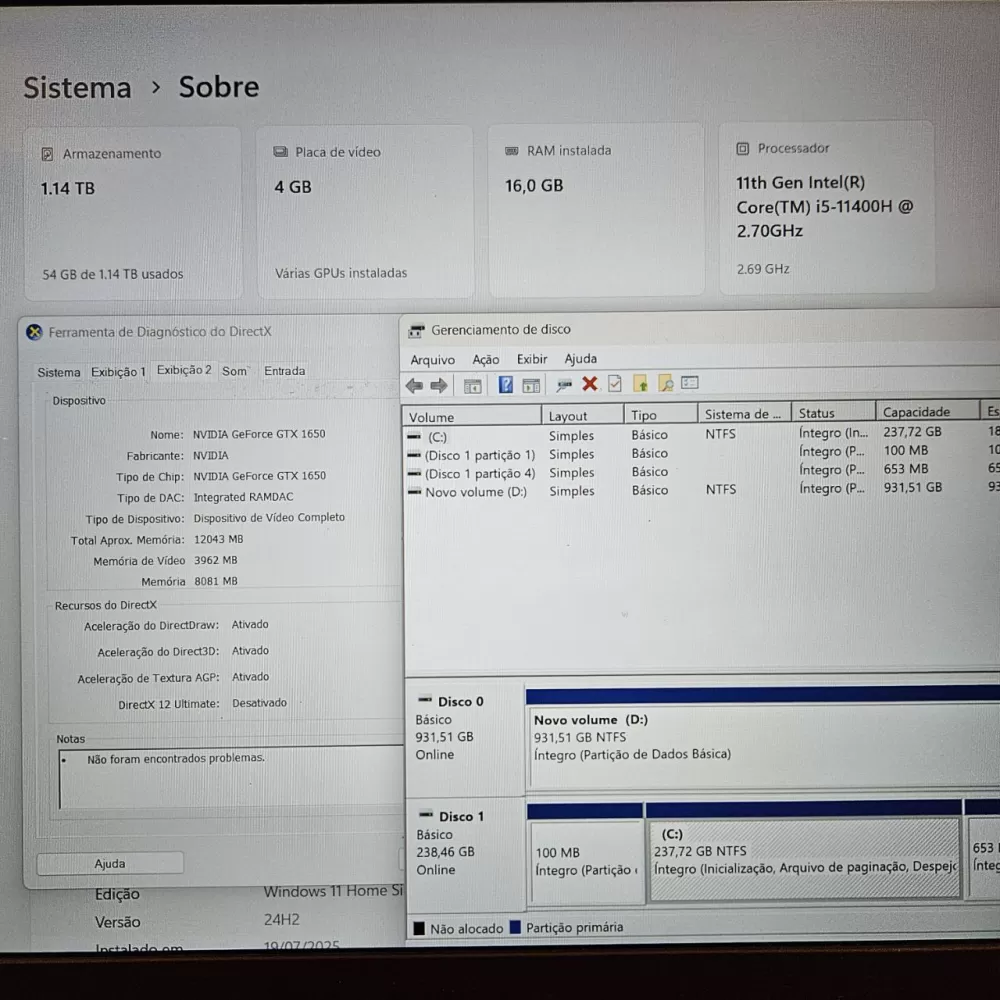Screen dimensions: 1000x1000
Task: Click the Disco 1 disk icon
Action: [x=426, y=815]
